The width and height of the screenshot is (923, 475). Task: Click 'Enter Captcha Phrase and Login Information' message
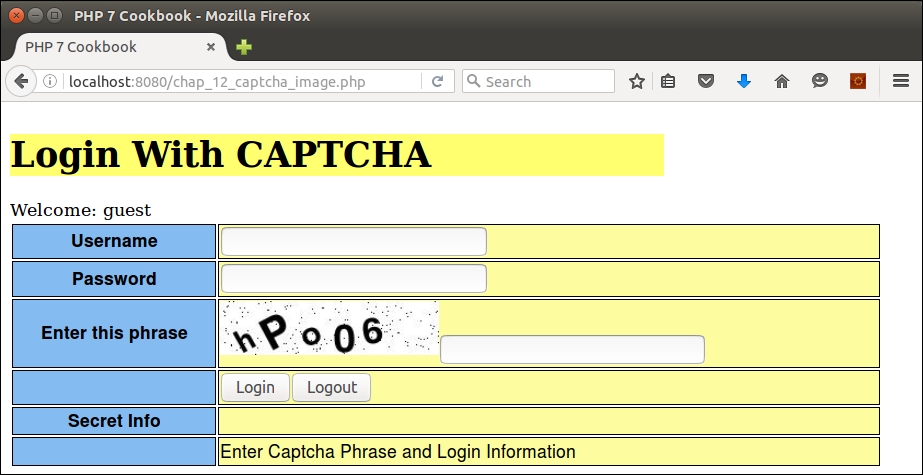398,452
